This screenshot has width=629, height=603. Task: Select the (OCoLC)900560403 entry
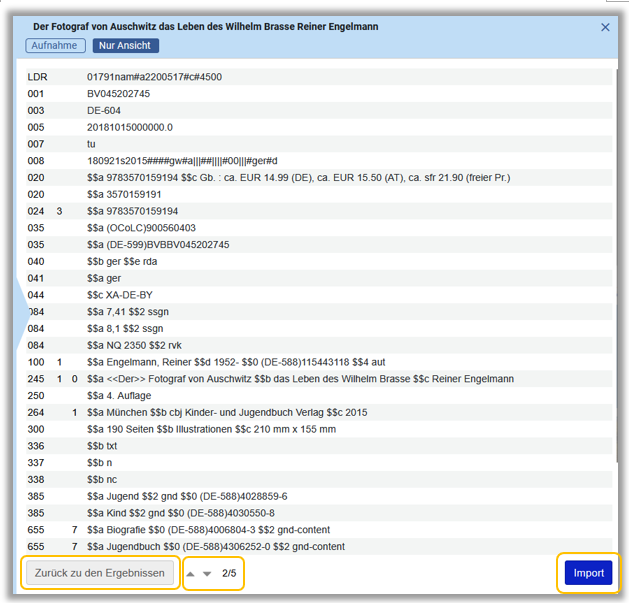pyautogui.click(x=141, y=228)
